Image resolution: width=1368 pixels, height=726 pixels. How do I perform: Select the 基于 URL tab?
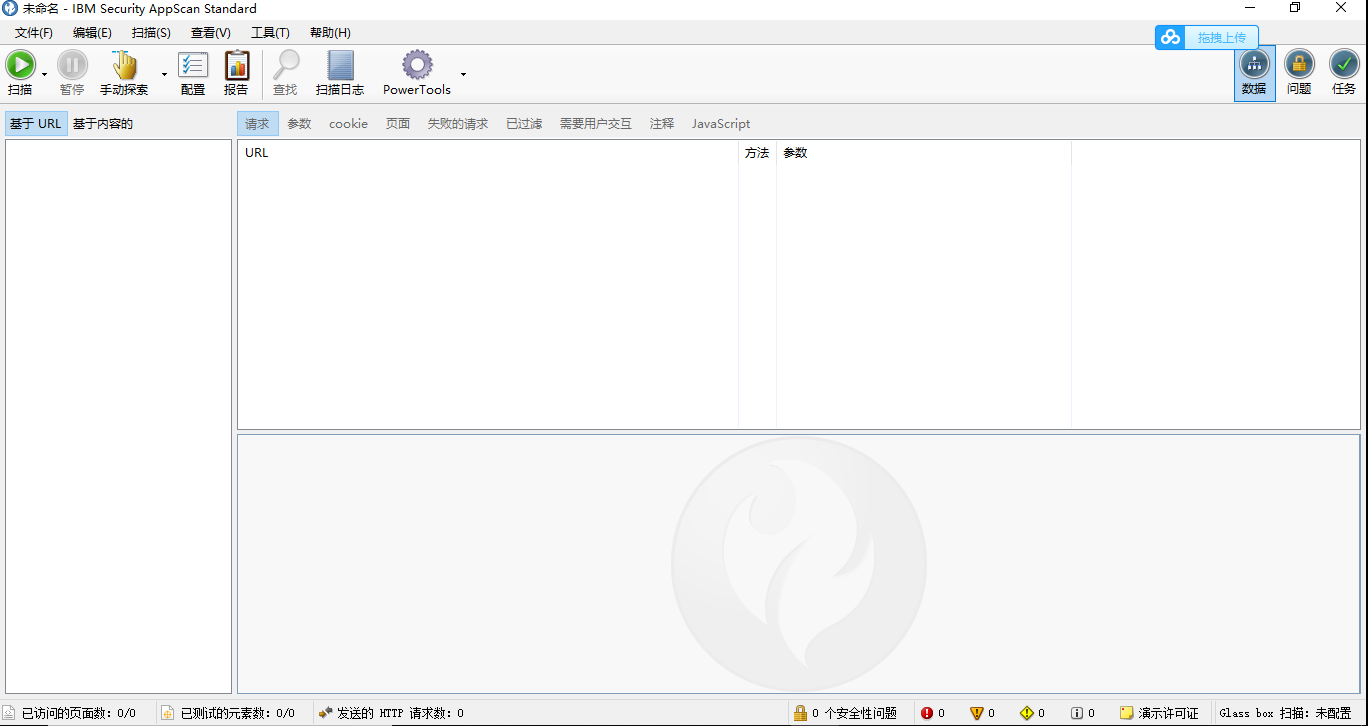point(36,124)
